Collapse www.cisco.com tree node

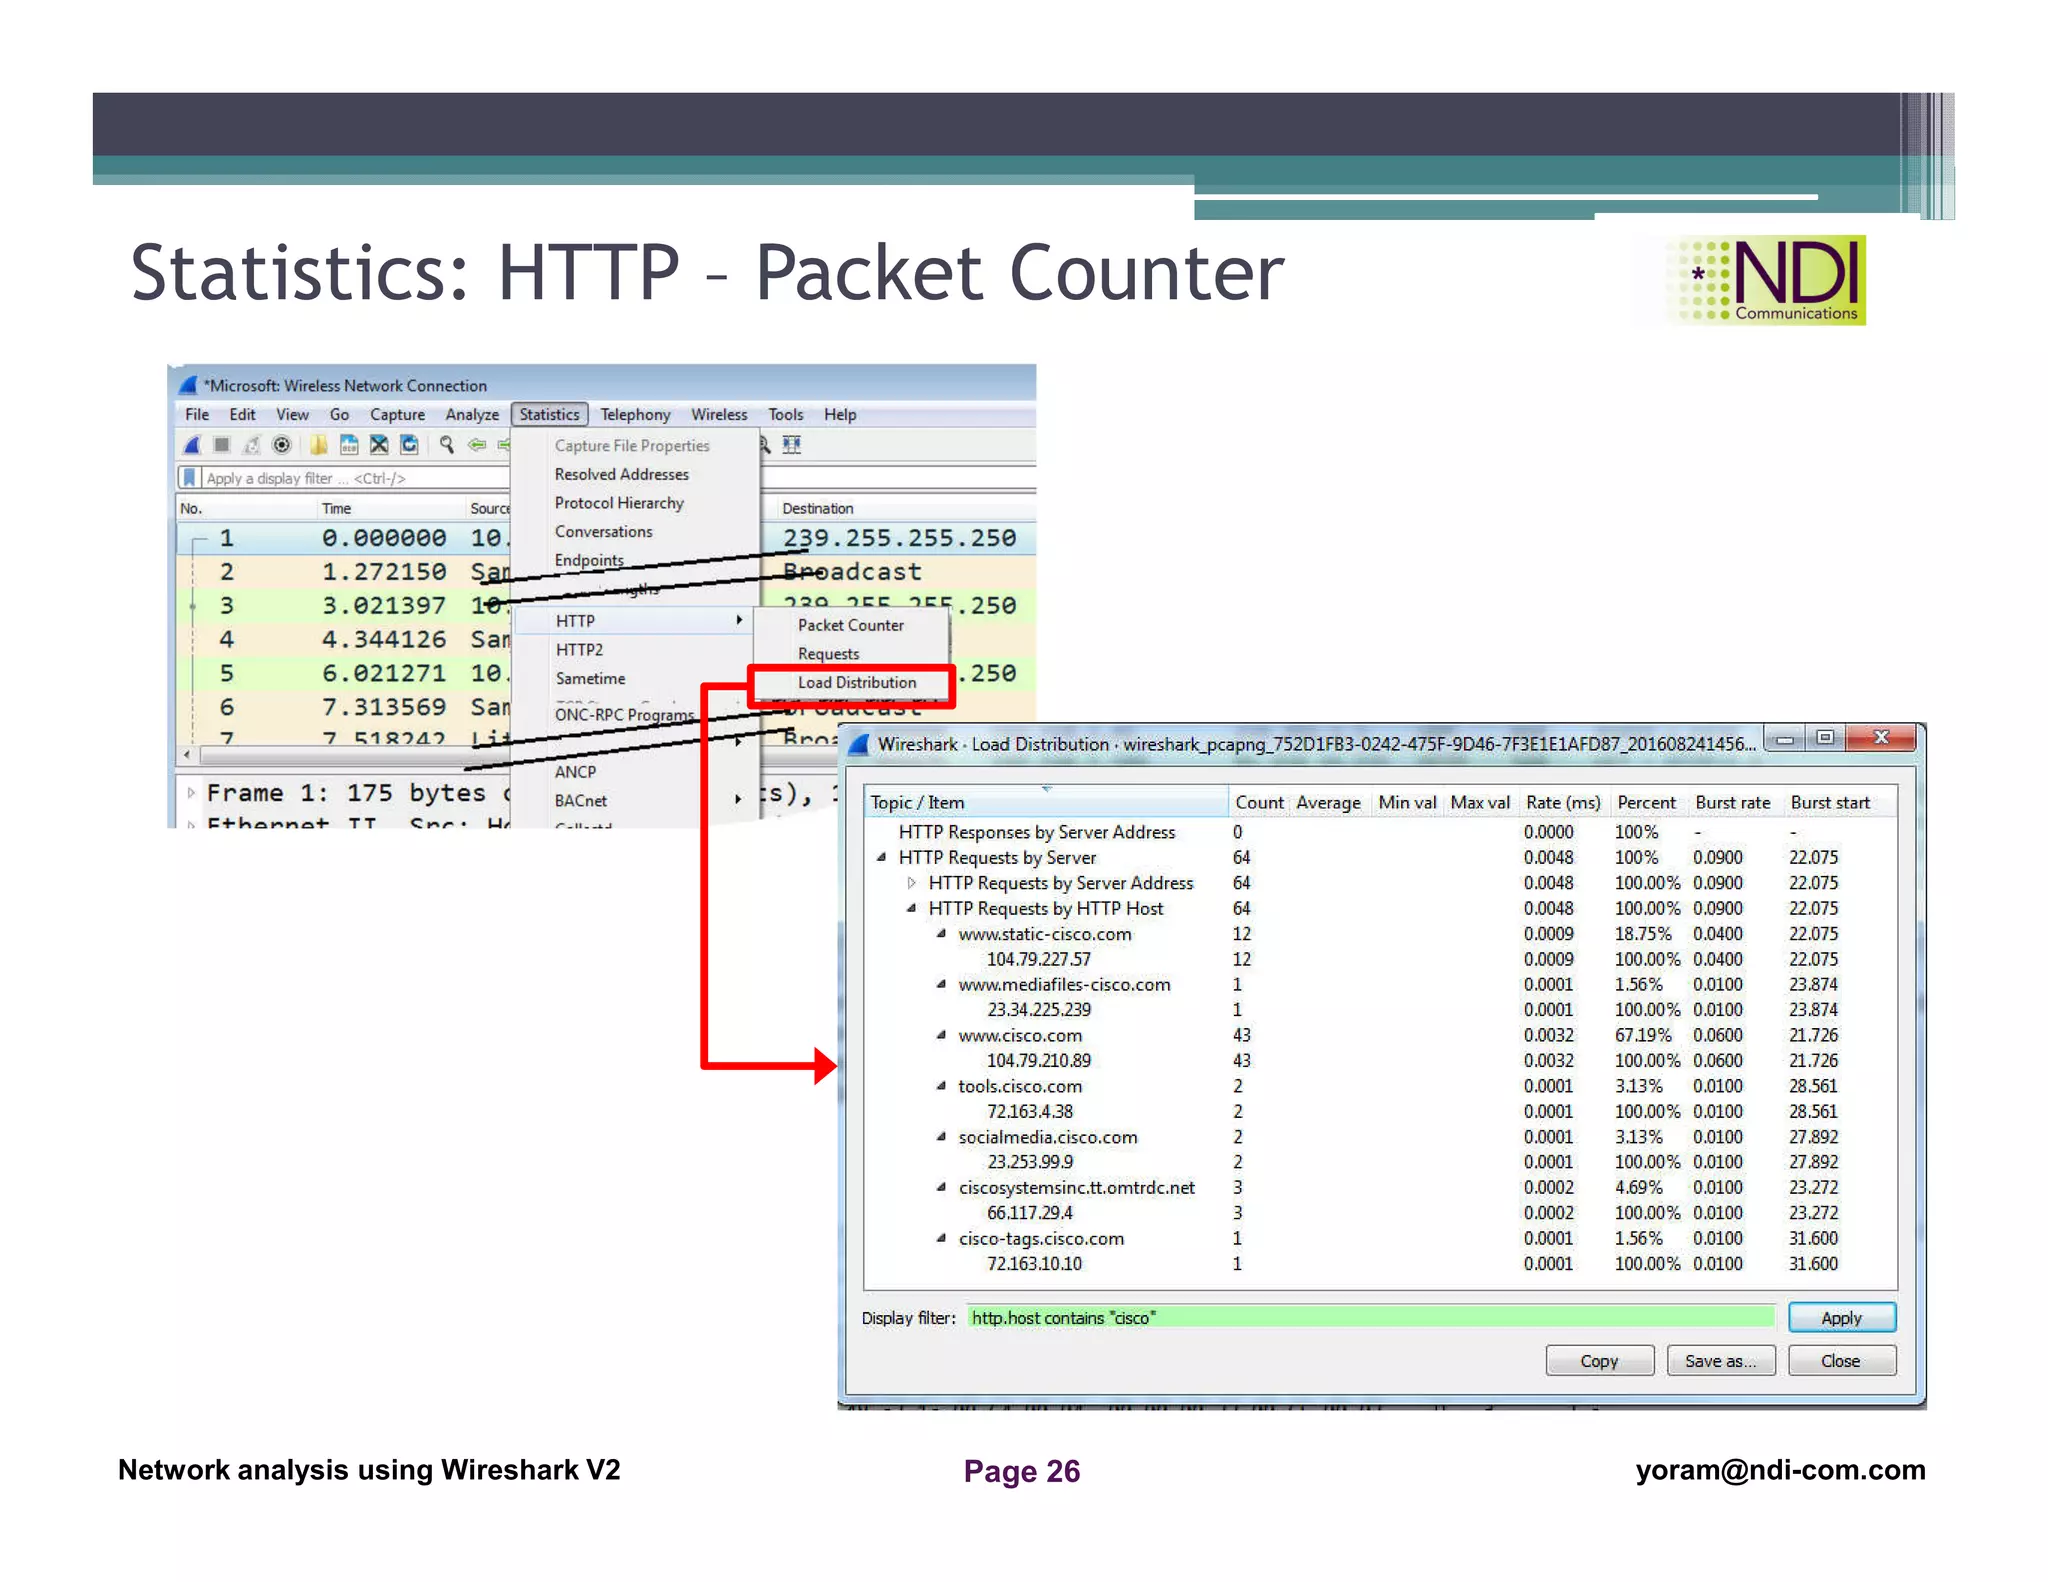point(941,1035)
